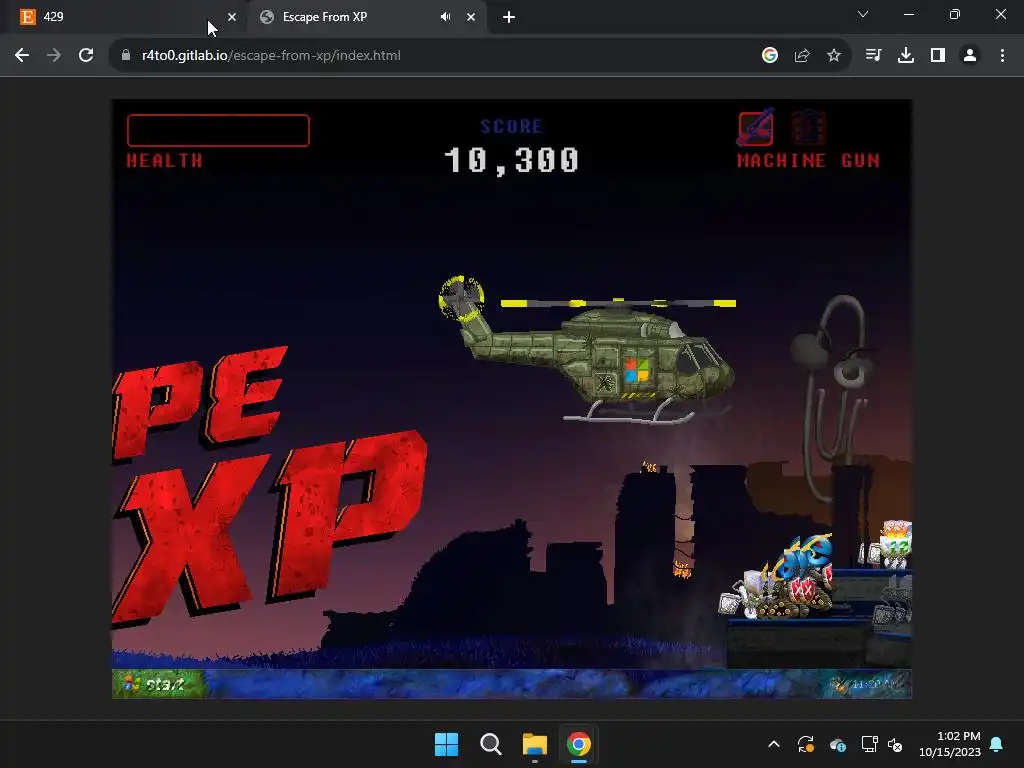Reload the current page
The width and height of the screenshot is (1024, 768).
(x=86, y=56)
